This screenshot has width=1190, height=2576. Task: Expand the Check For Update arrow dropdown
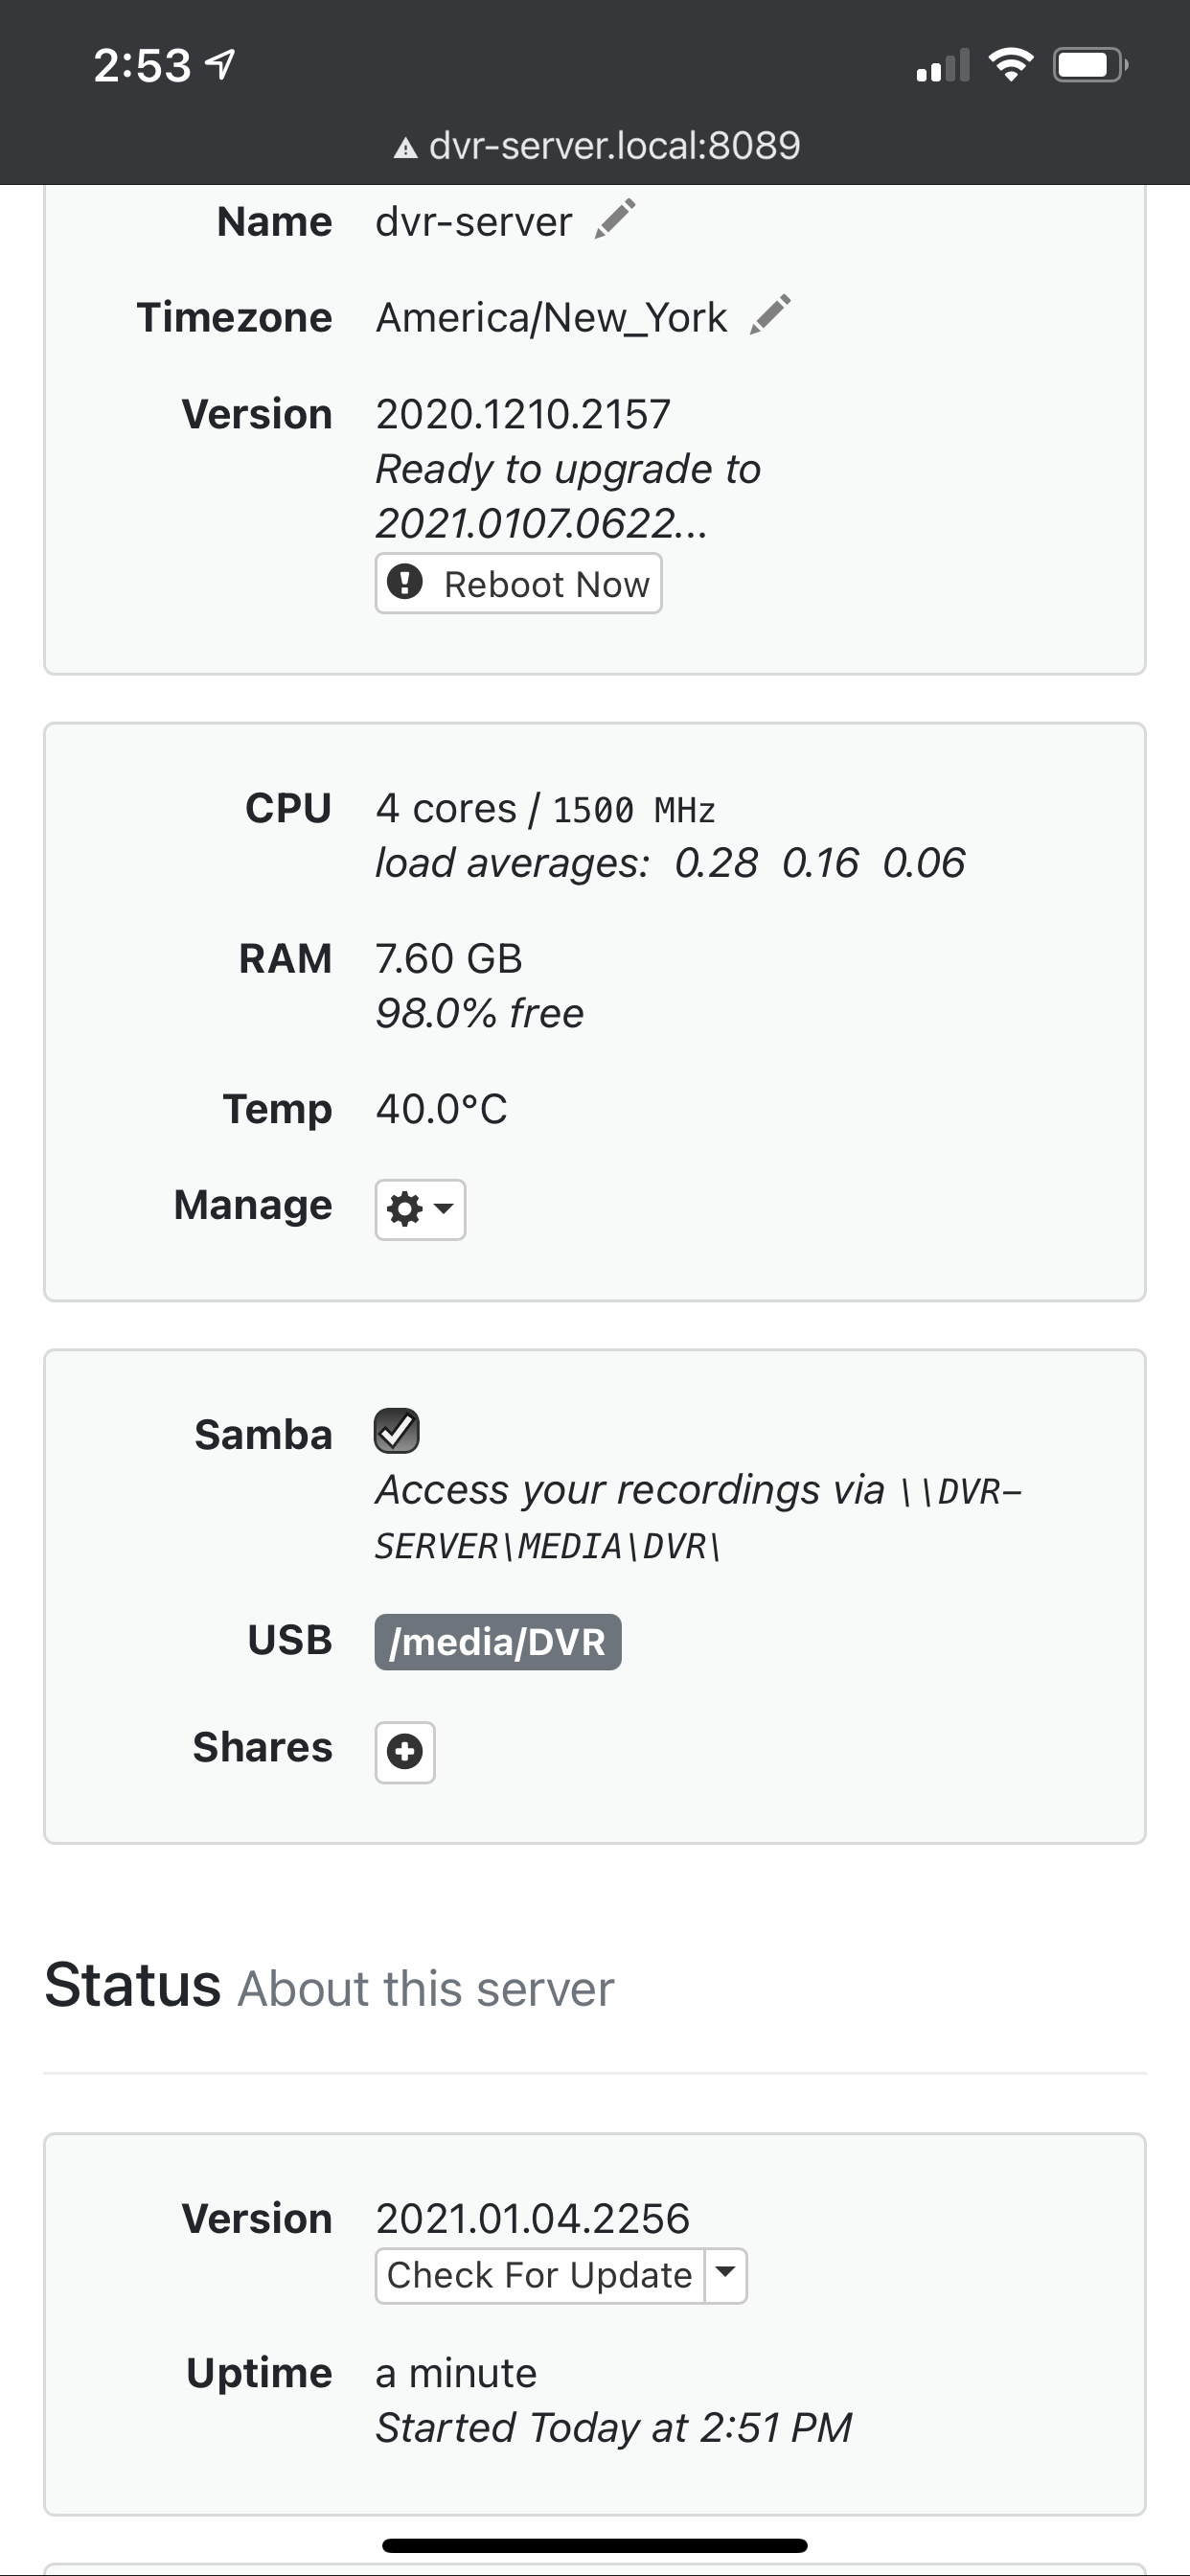pos(726,2276)
